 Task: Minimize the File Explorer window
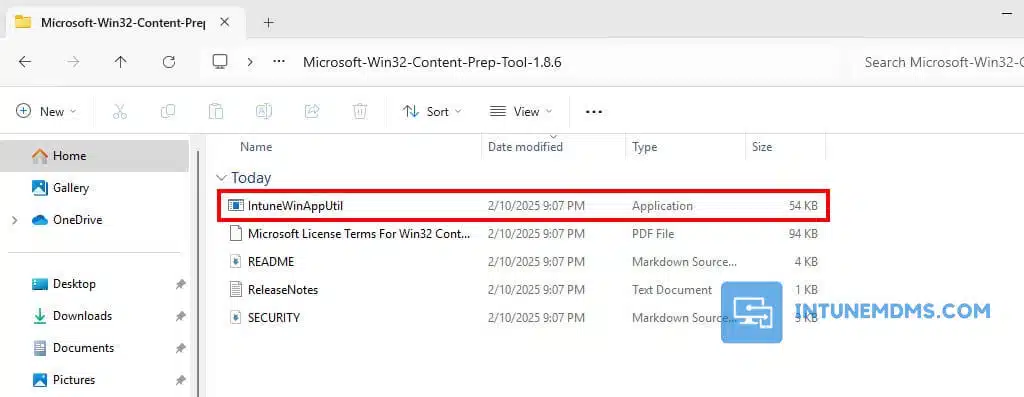tap(1006, 13)
